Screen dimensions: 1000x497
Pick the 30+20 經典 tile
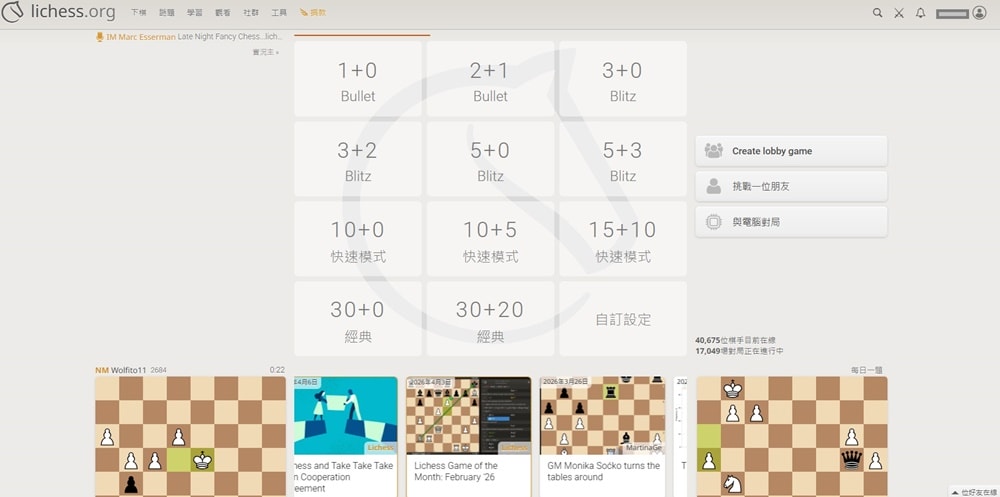(x=490, y=319)
